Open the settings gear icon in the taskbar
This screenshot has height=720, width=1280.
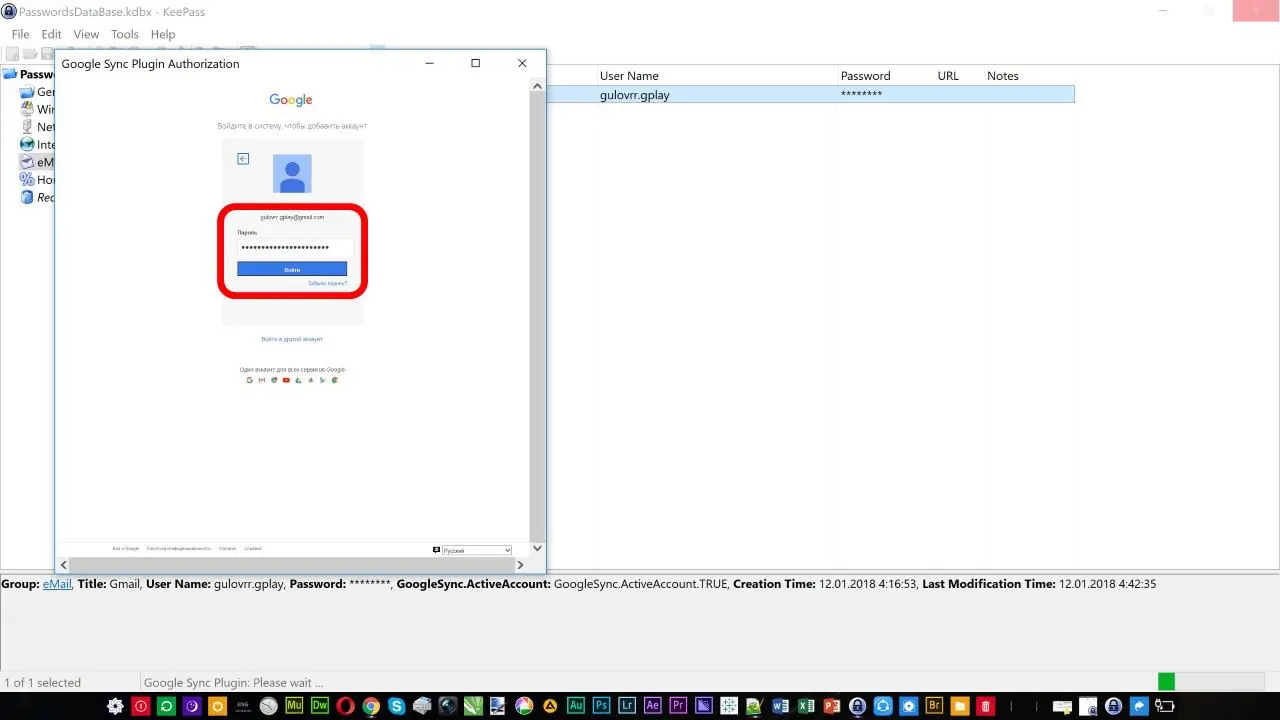tap(116, 706)
